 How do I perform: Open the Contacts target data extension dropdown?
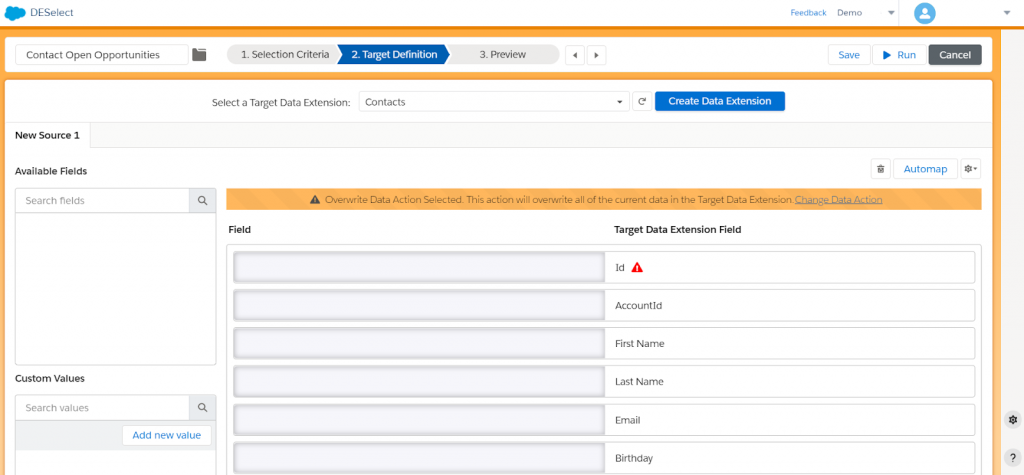coord(494,102)
